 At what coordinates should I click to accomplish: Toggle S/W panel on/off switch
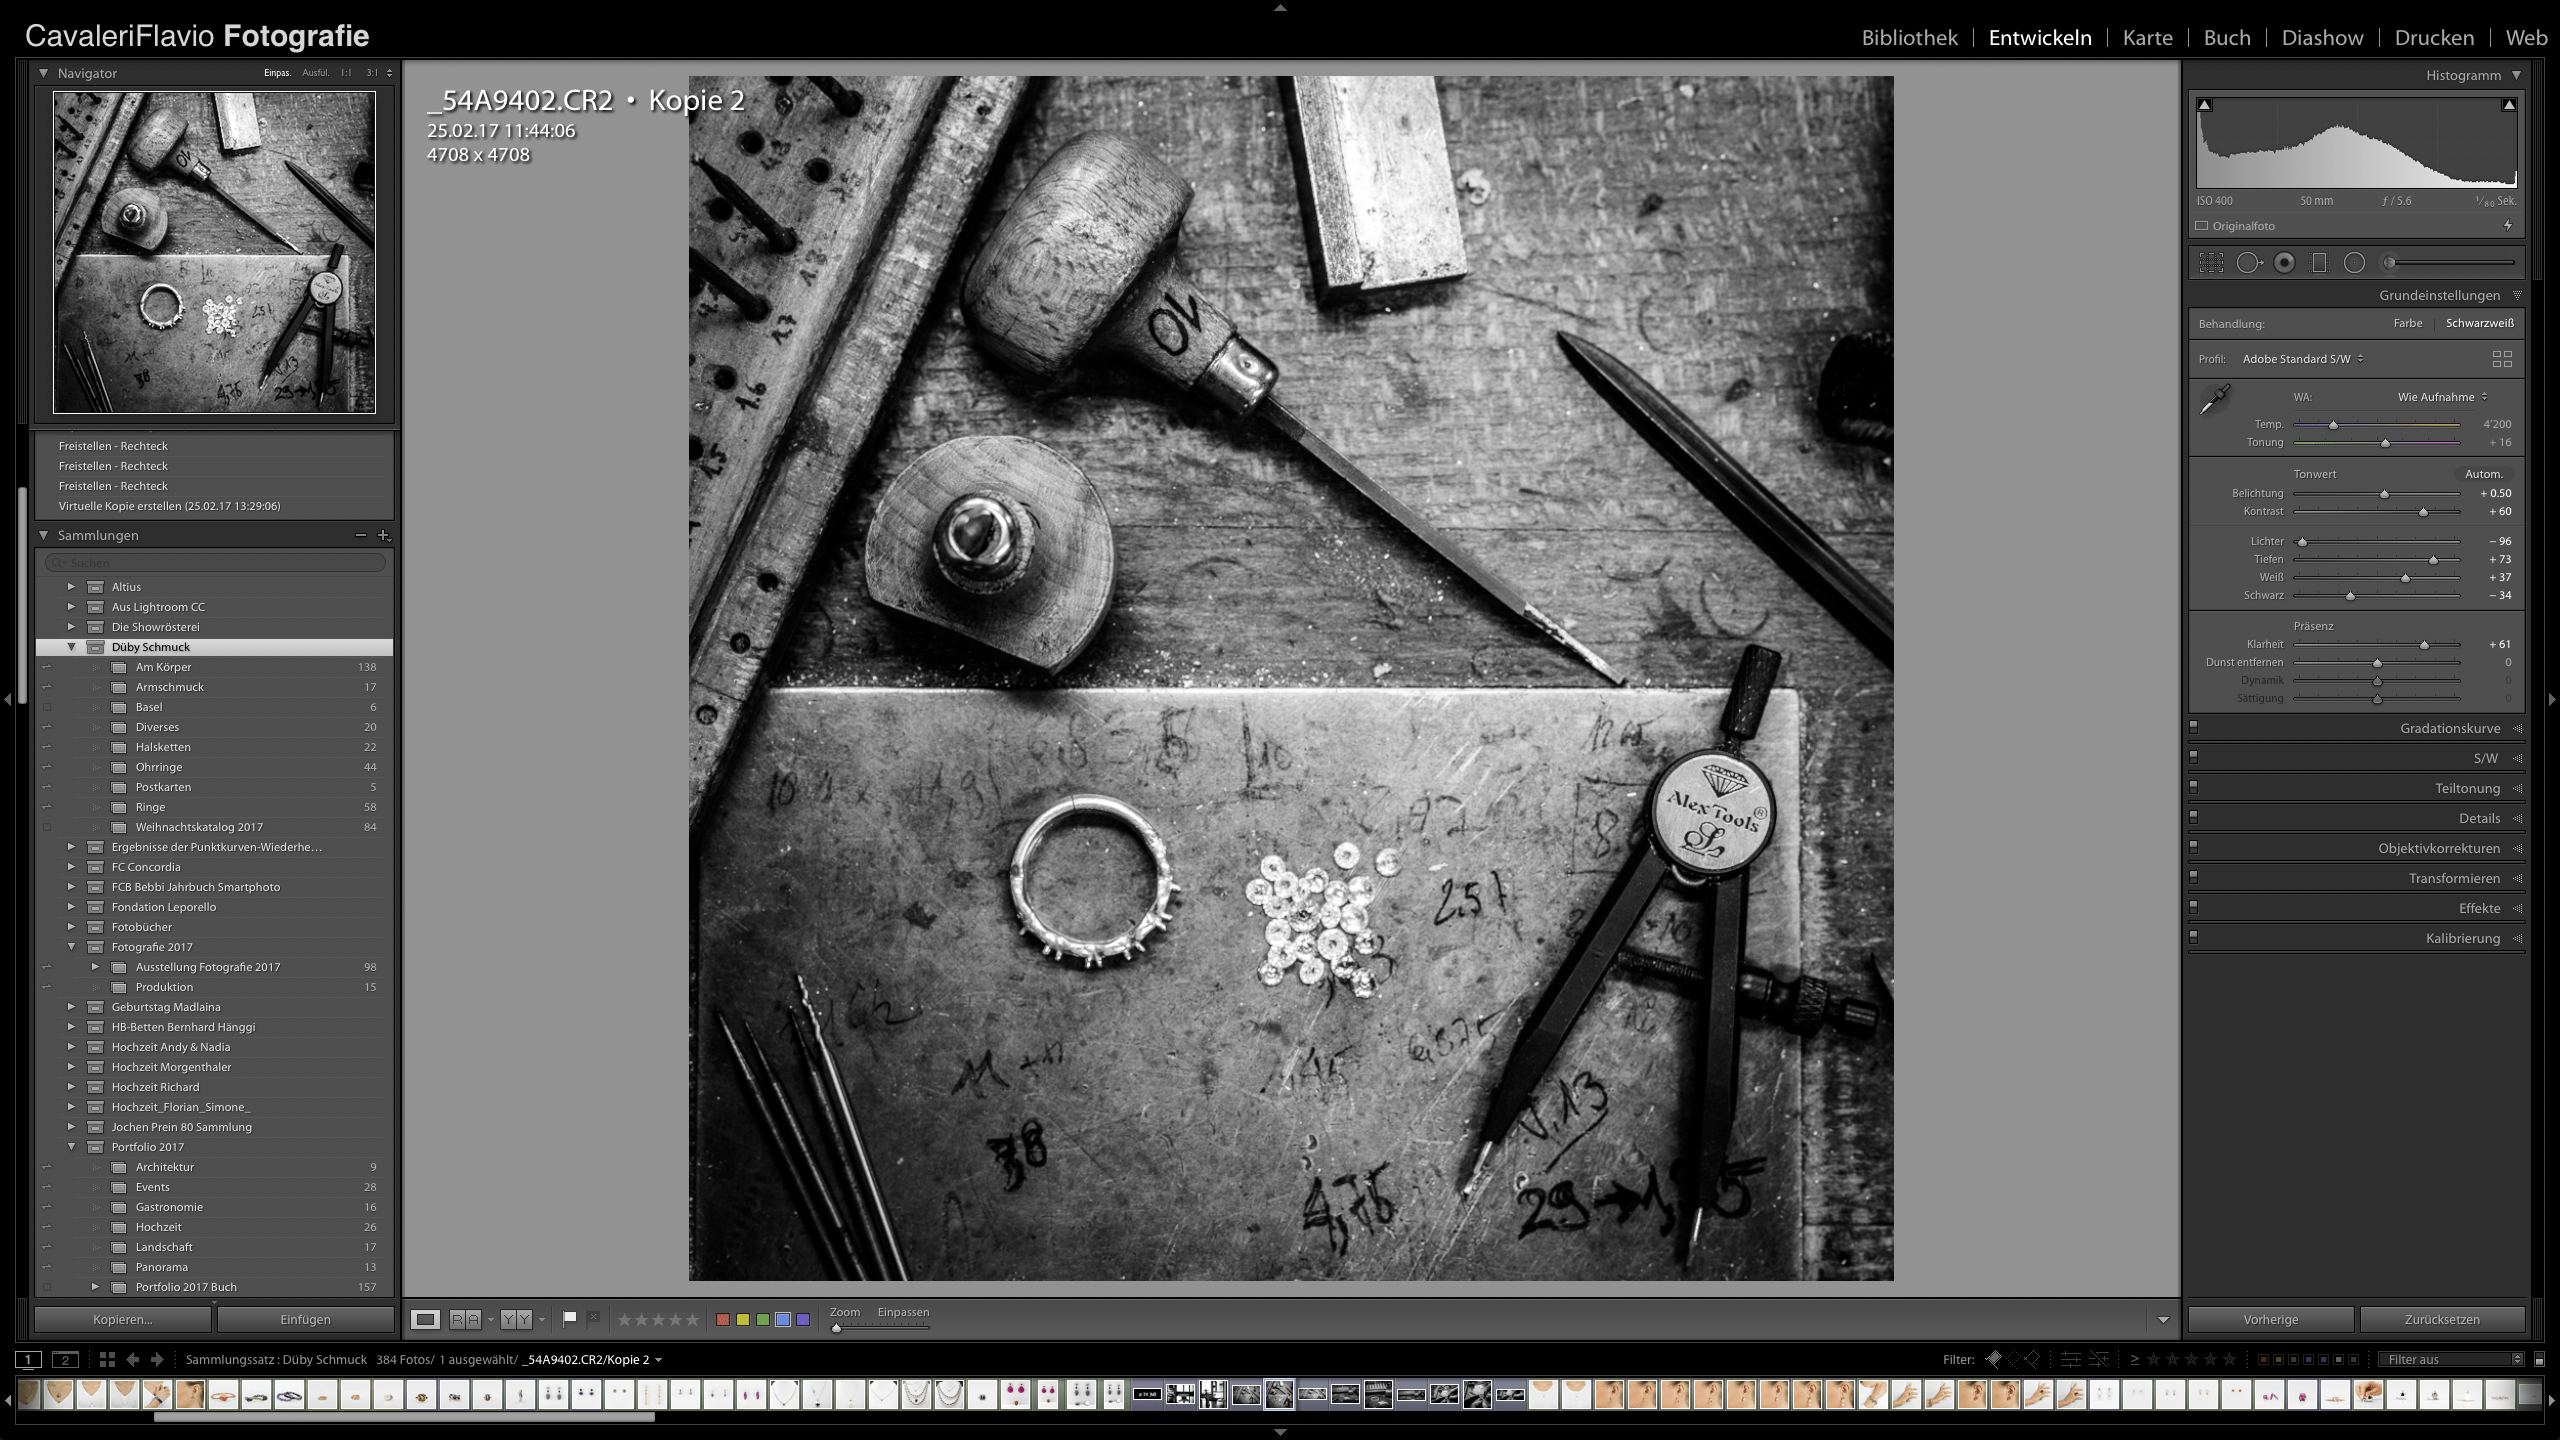2194,758
